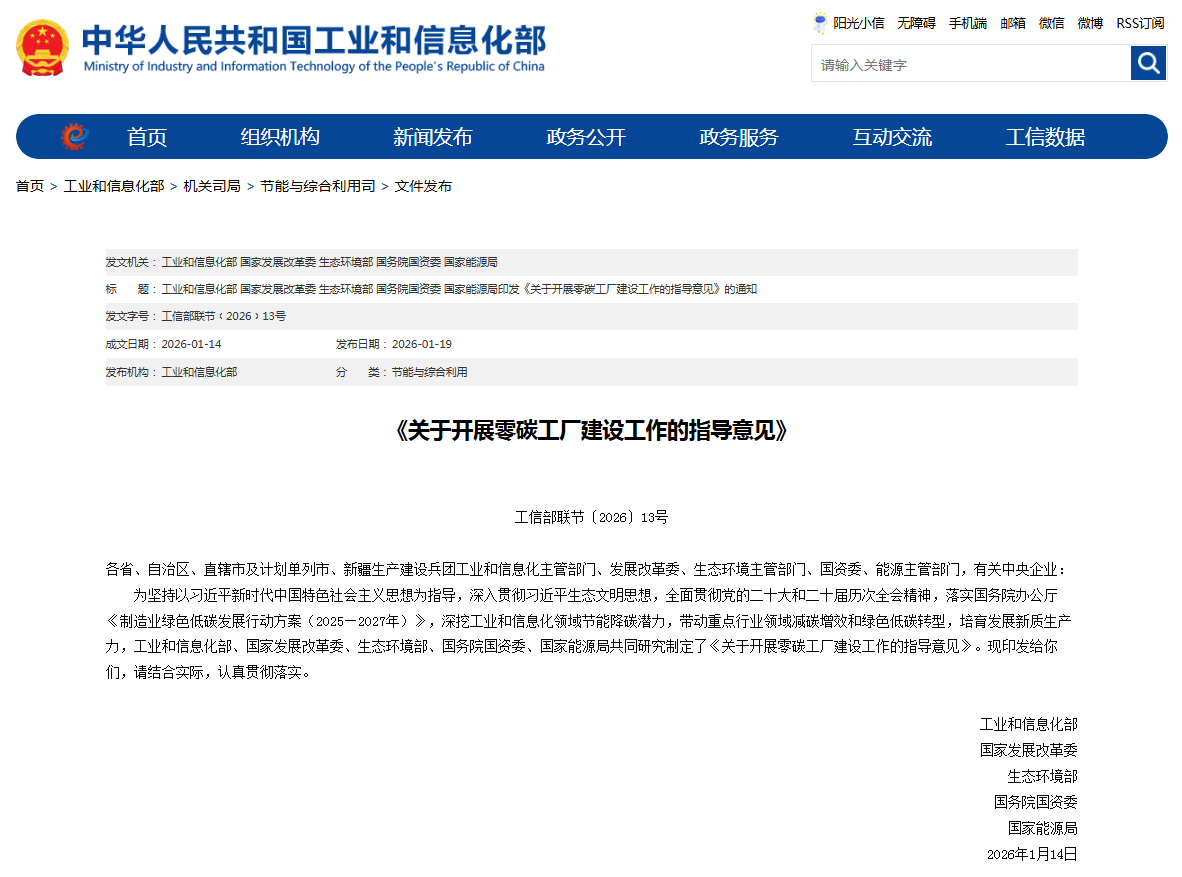This screenshot has height=877, width=1182.
Task: Open the 组织机构 navigation menu
Action: [x=278, y=137]
